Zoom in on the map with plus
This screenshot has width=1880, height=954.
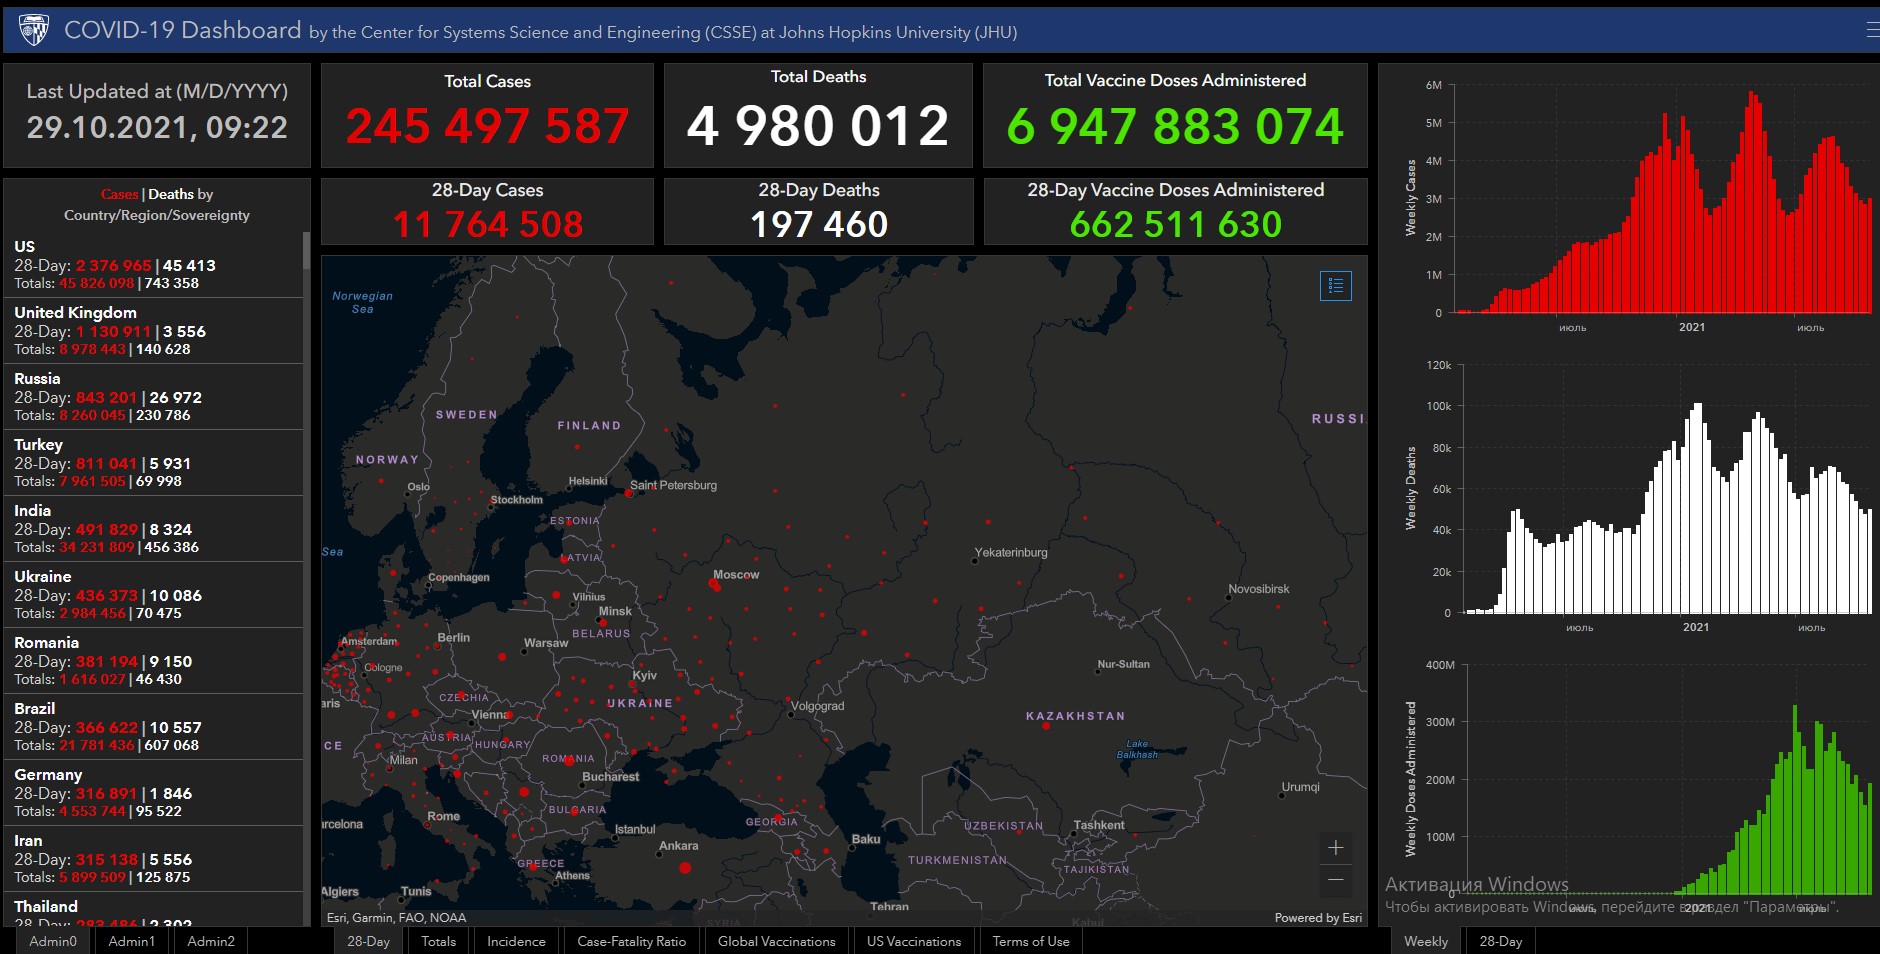click(1335, 848)
